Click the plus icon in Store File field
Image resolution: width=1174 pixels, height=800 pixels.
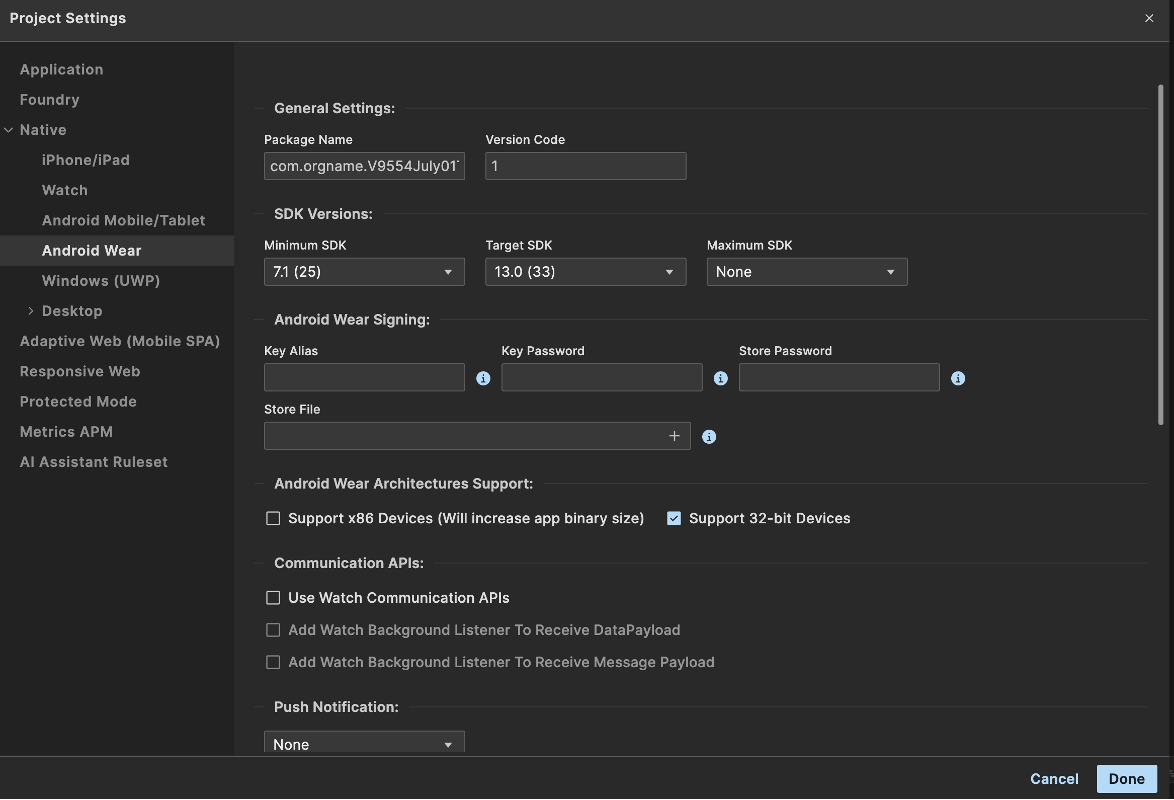point(674,436)
